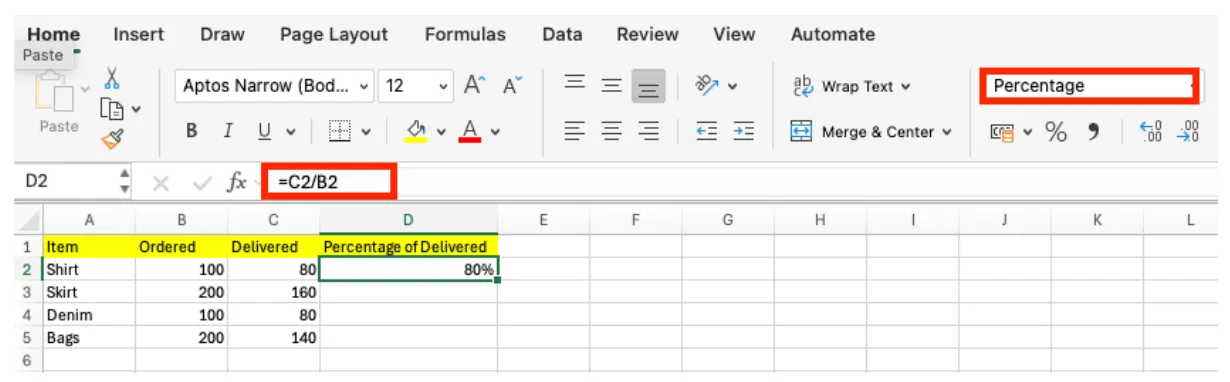The width and height of the screenshot is (1230, 382).
Task: Cancel formula entry with X
Action: [x=162, y=182]
